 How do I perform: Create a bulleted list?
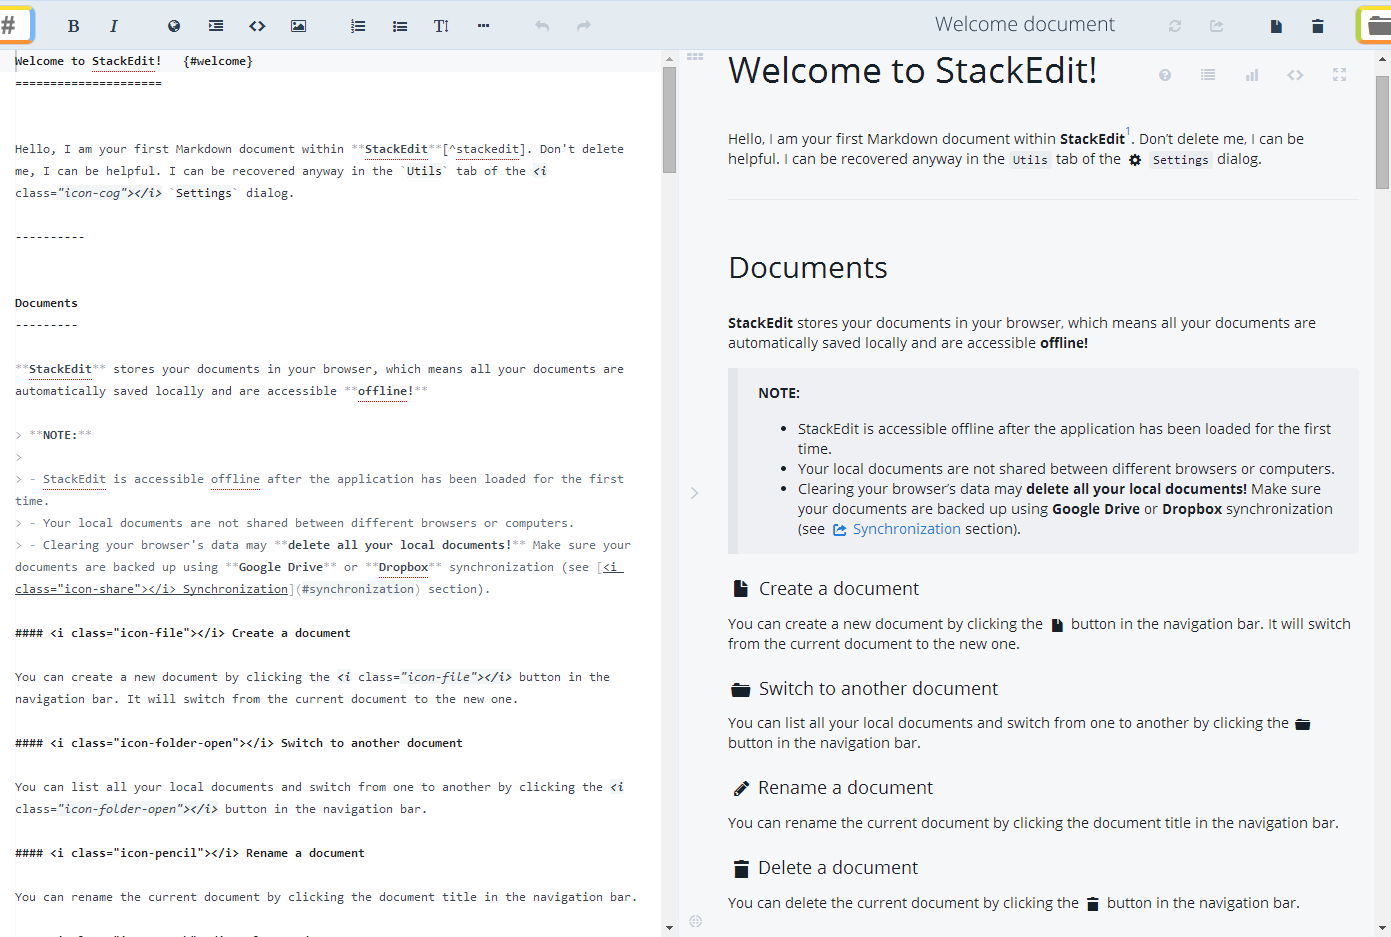(x=400, y=26)
